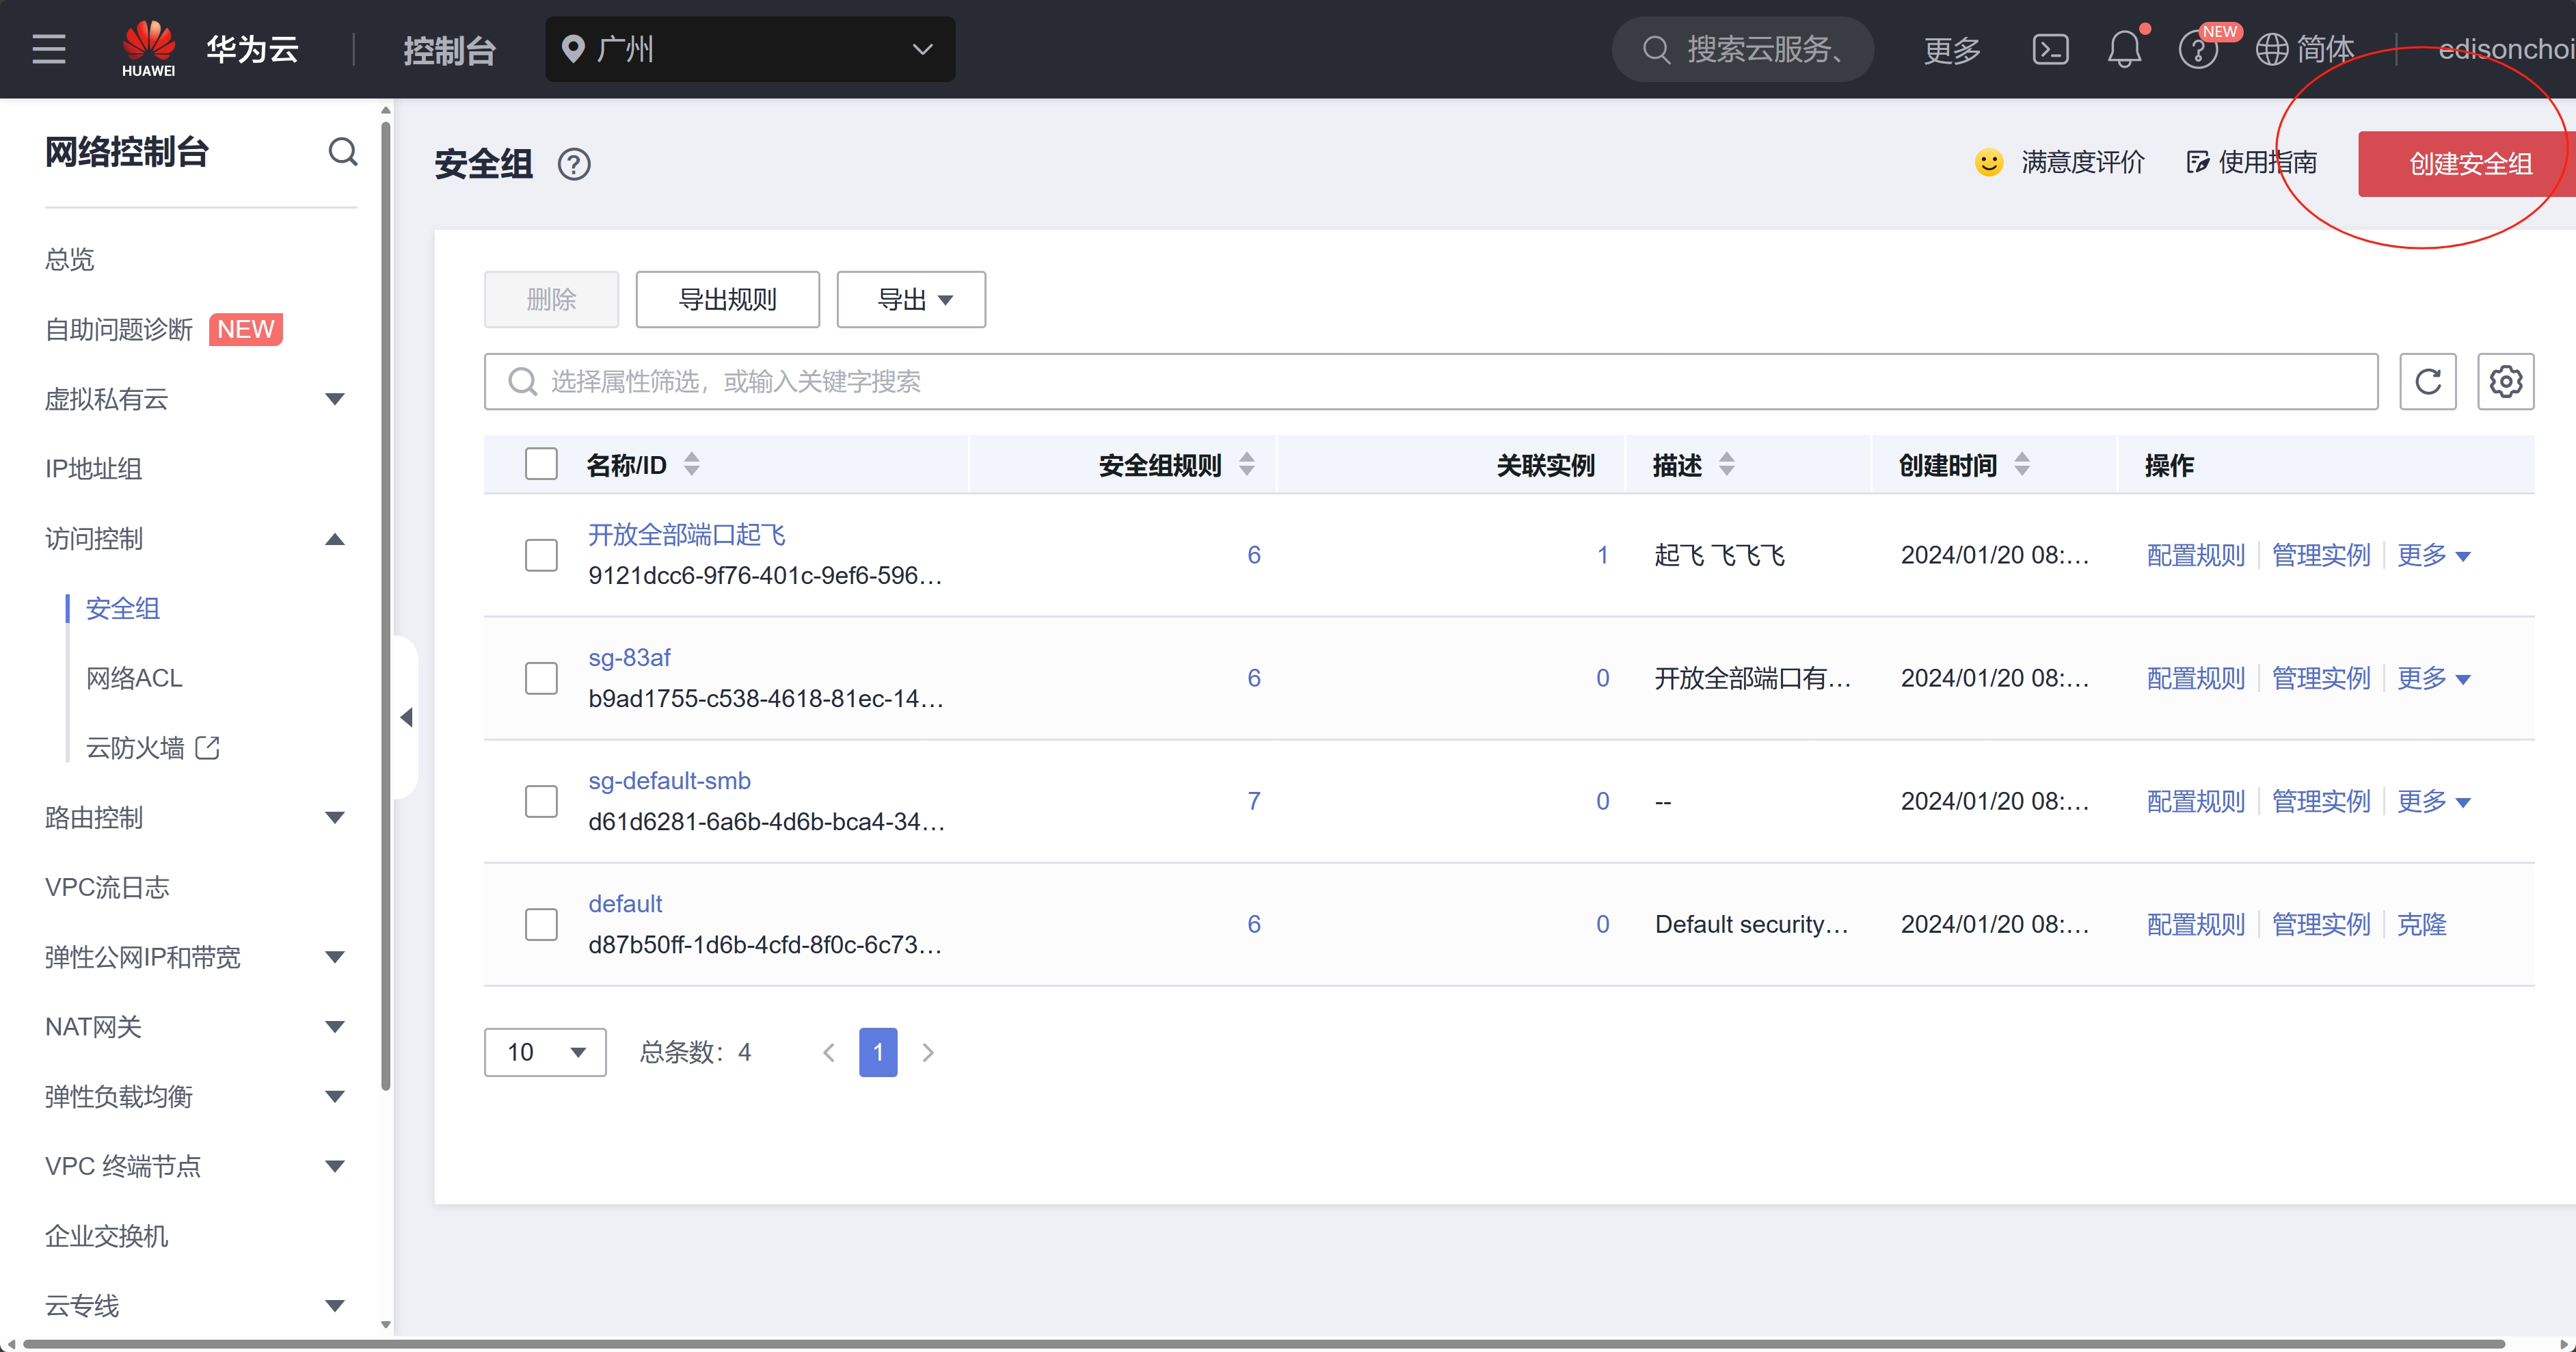The height and width of the screenshot is (1352, 2576).
Task: Sort by security group rules column arrows
Action: coord(1246,464)
